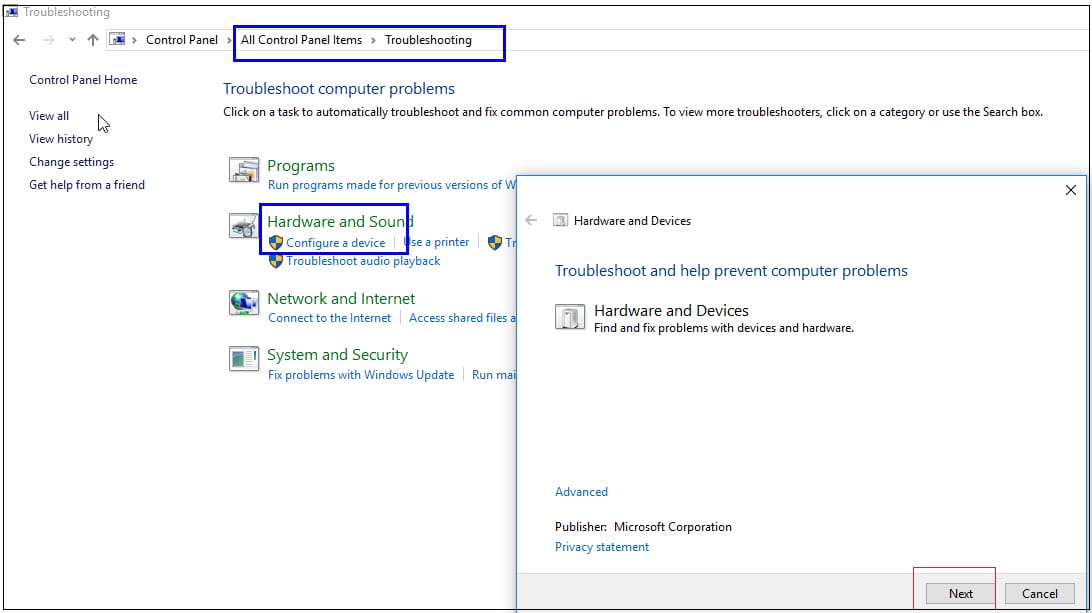Click Configure a device link
The image size is (1092, 613).
335,243
